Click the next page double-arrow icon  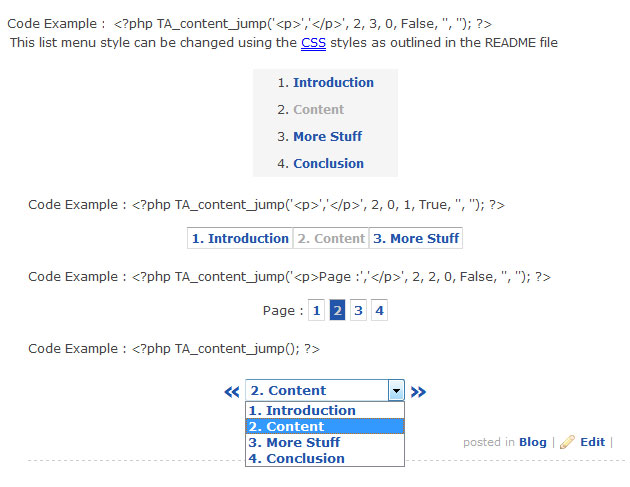click(418, 392)
